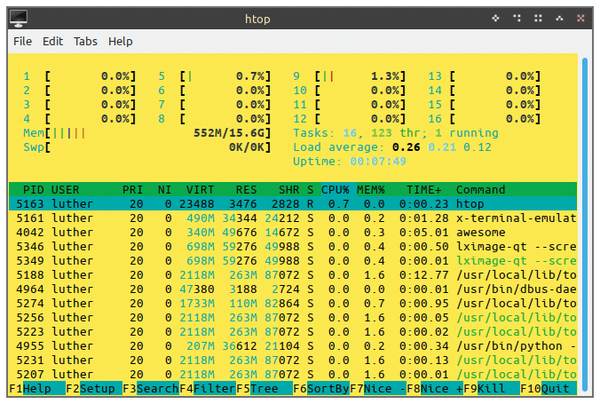Select thread row with PID 5223
The width and height of the screenshot is (600, 404).
[x=293, y=331]
